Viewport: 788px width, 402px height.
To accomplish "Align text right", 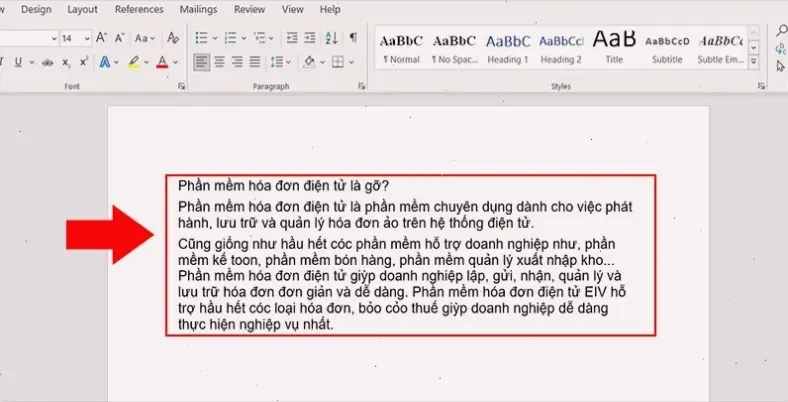I will [237, 62].
